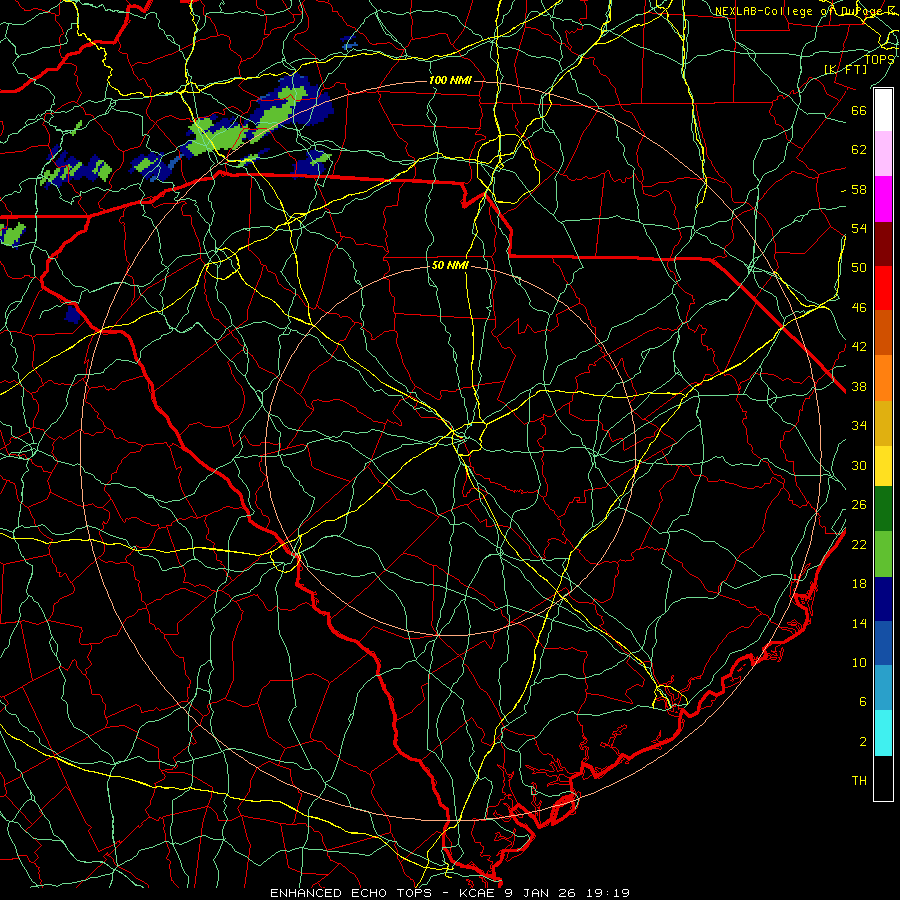Image resolution: width=900 pixels, height=900 pixels.
Task: Click the light pink 62 kft color band
Action: 883,153
